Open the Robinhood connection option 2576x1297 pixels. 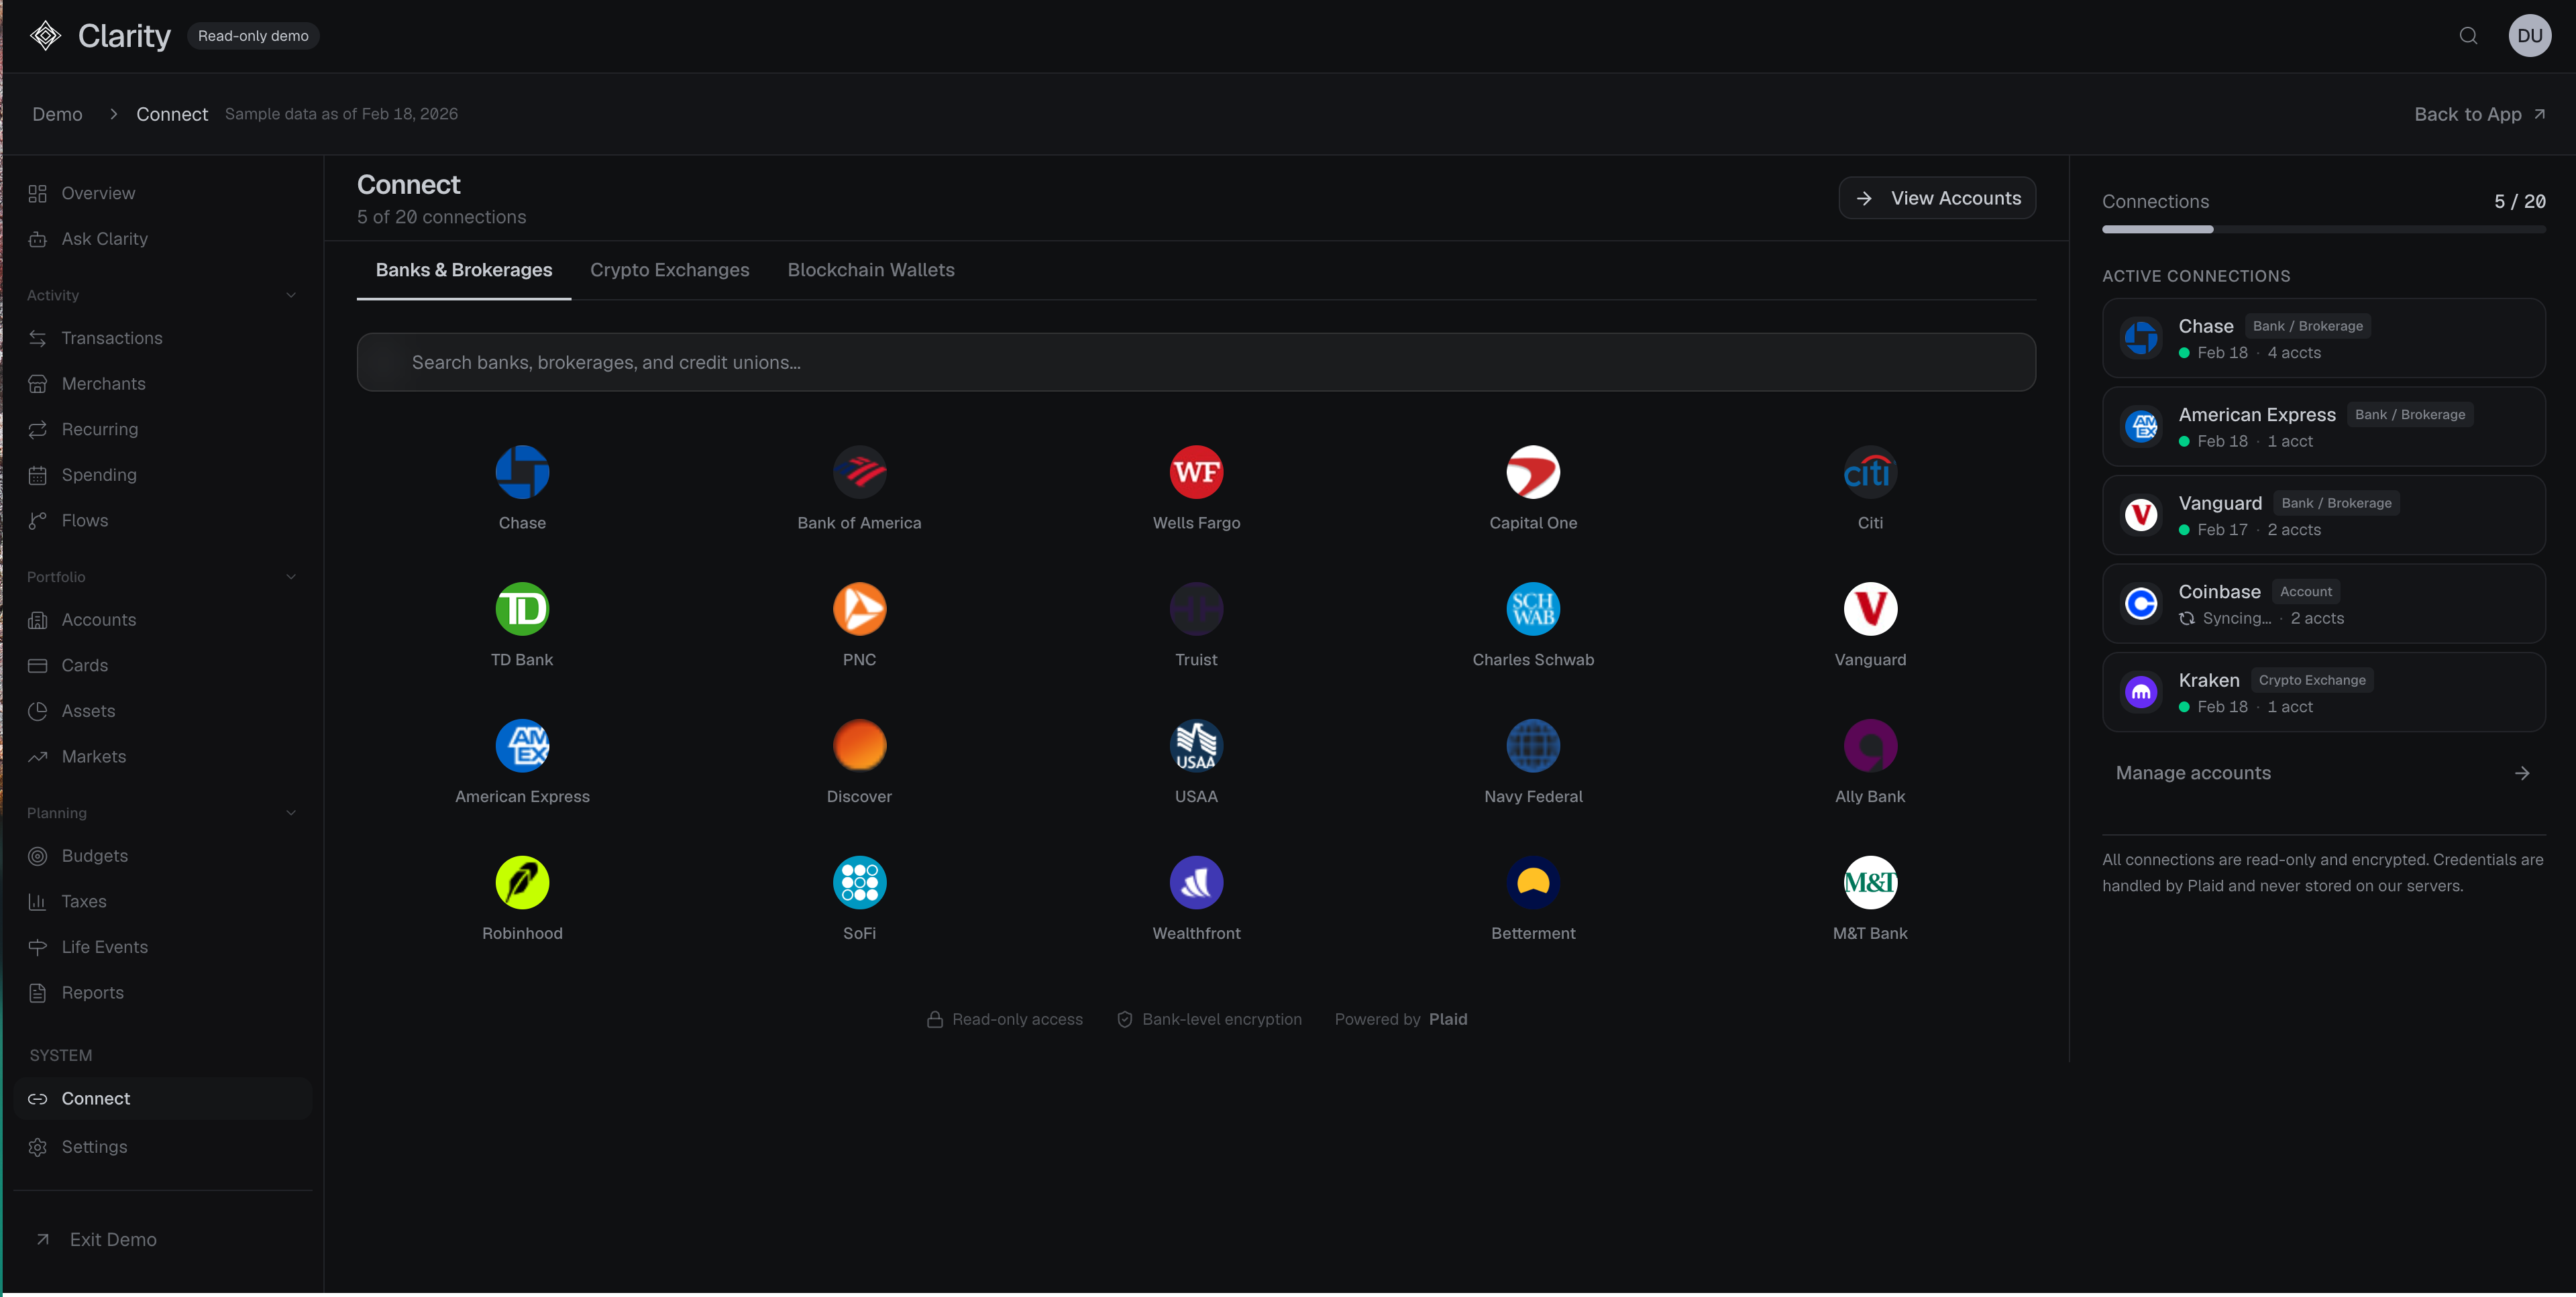click(x=522, y=882)
